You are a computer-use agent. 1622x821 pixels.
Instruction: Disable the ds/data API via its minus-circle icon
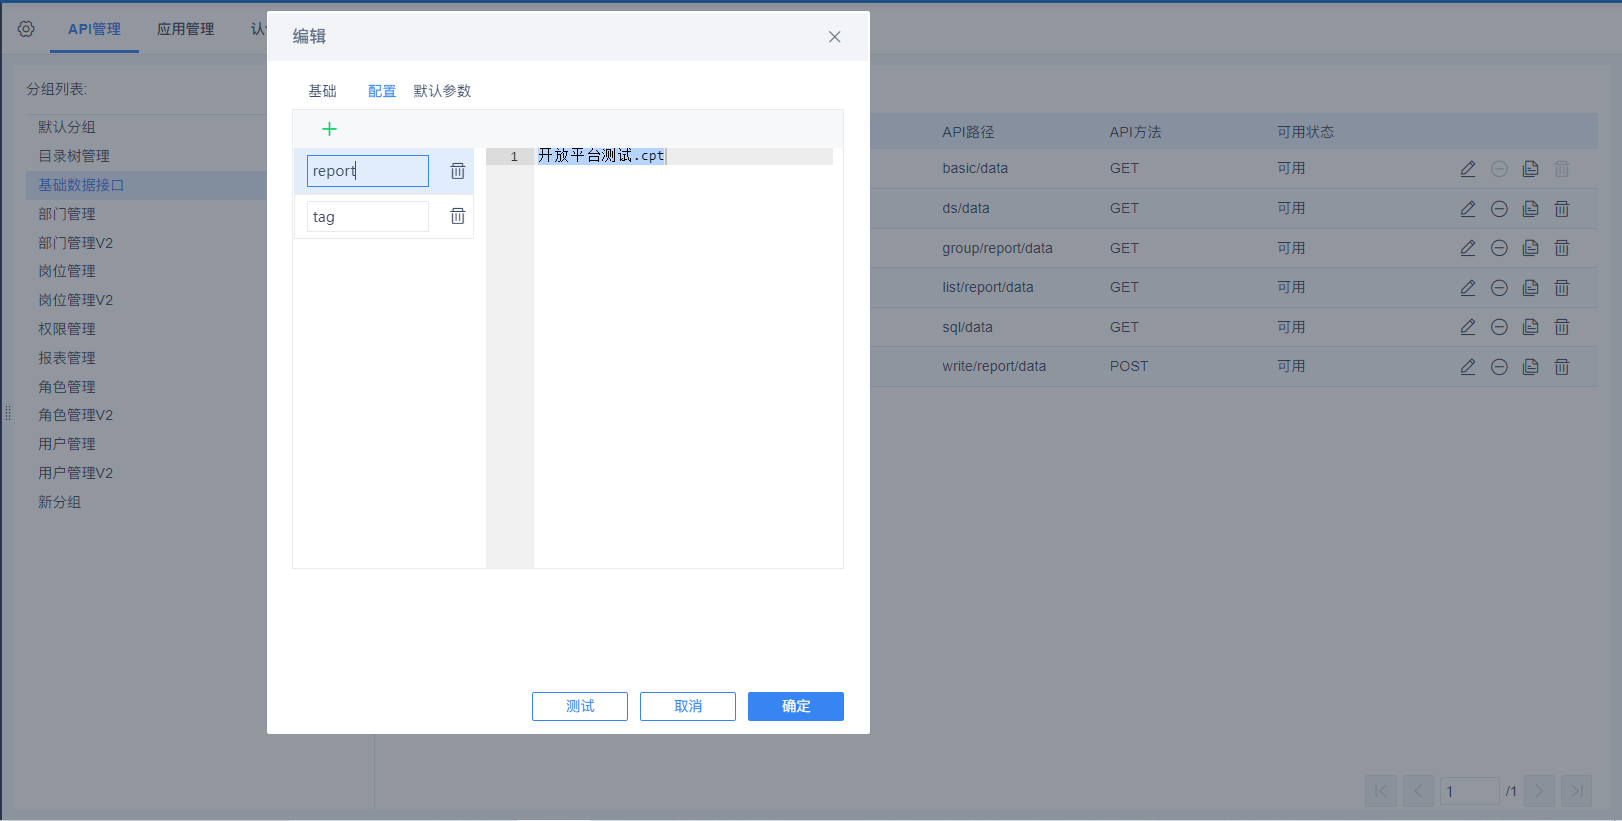[1499, 209]
